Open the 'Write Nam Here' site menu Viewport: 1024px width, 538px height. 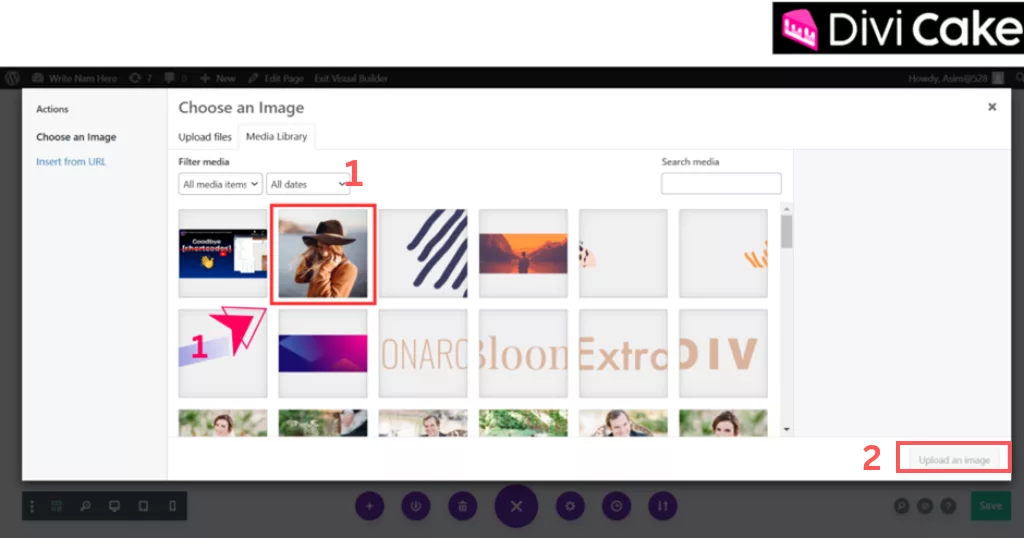(75, 78)
